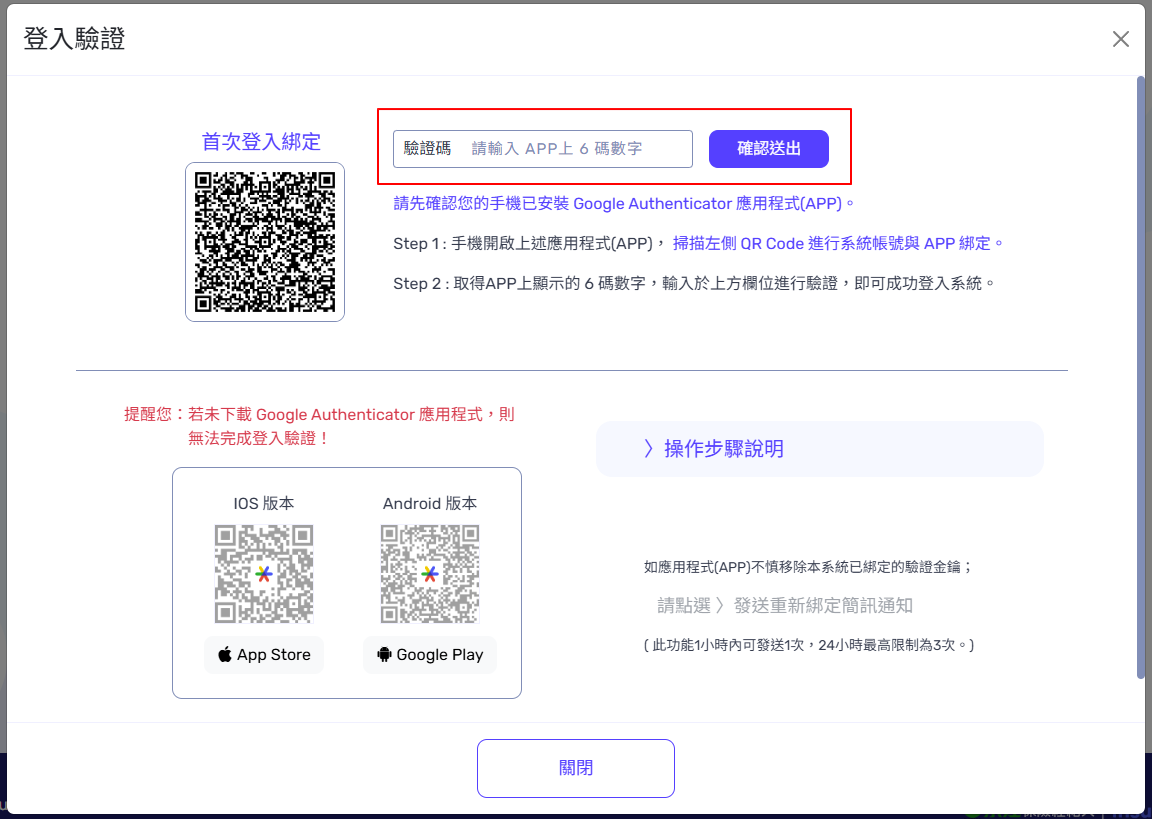This screenshot has width=1152, height=819.
Task: Click the chevron arrow beside 操作步驟說明
Action: 649,449
